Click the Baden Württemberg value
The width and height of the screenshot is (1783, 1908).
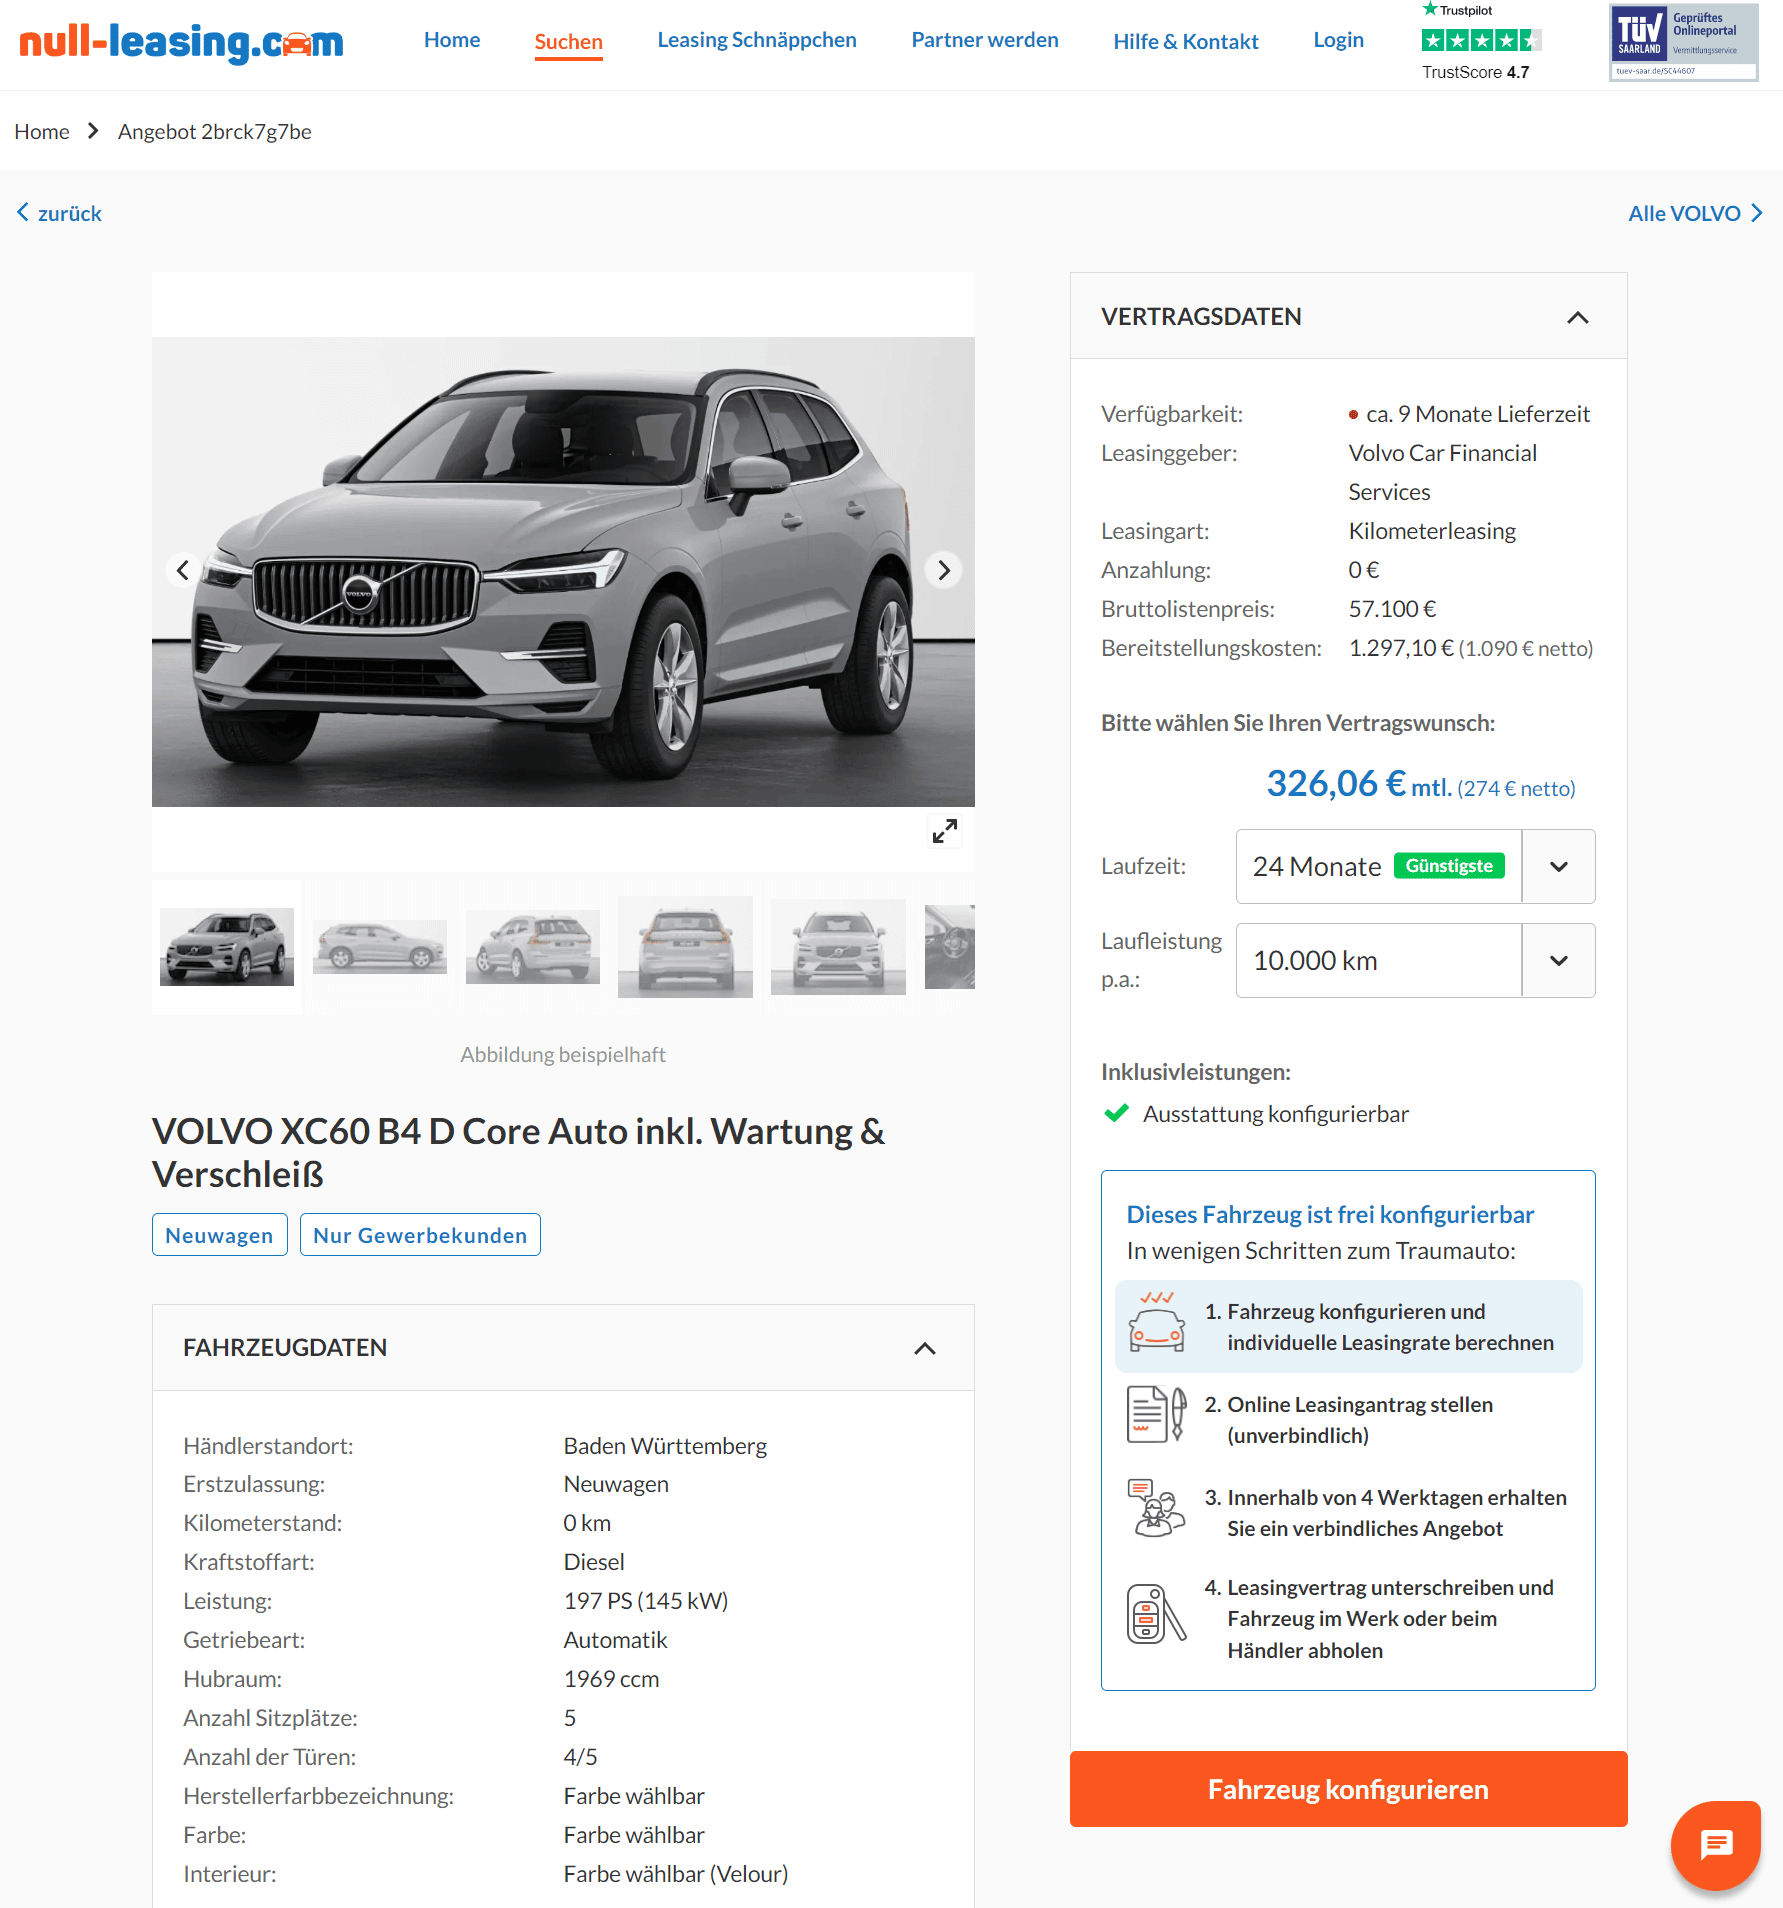[x=665, y=1446]
